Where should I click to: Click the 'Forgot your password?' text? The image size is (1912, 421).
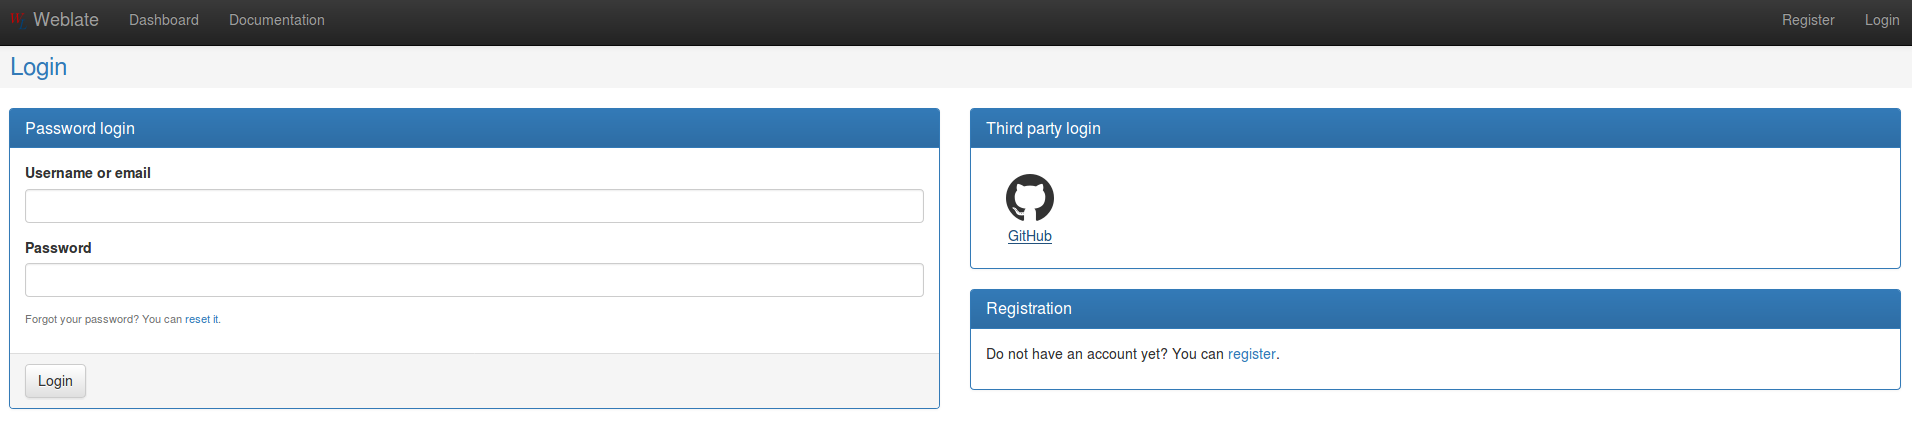pyautogui.click(x=82, y=320)
